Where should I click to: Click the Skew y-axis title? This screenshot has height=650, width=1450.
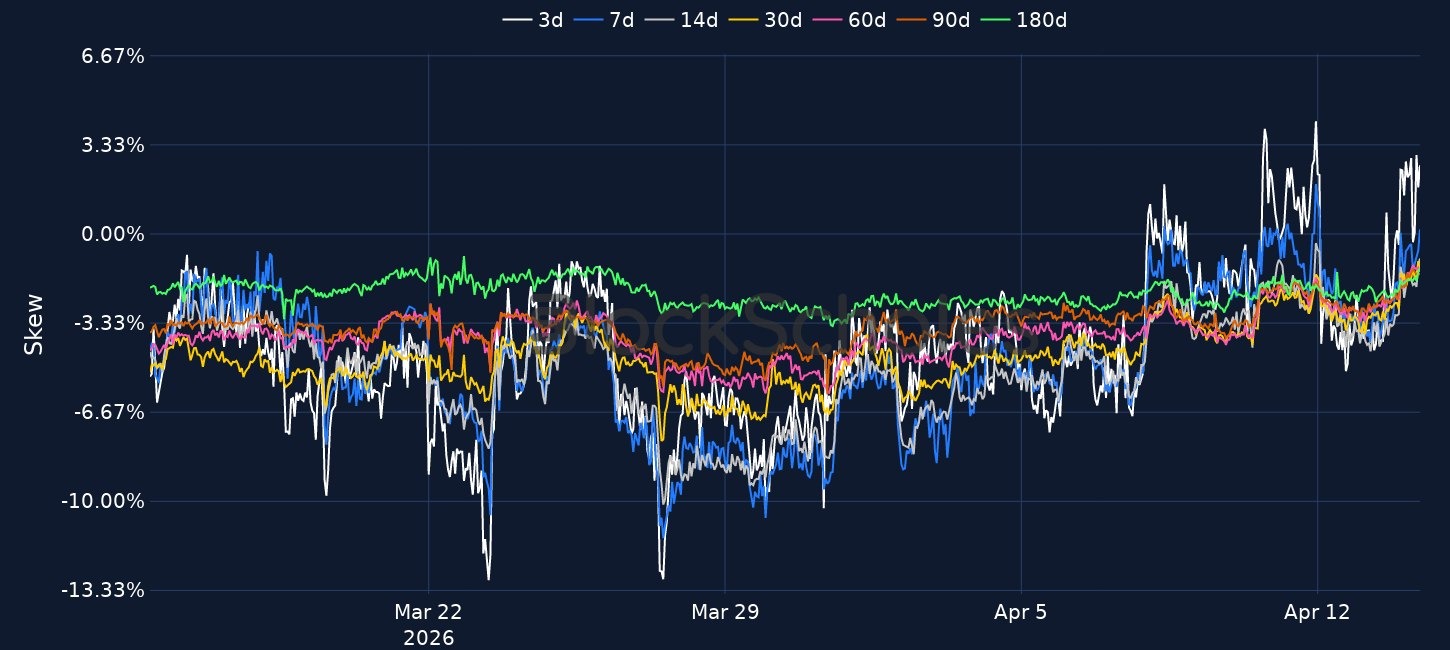point(34,323)
